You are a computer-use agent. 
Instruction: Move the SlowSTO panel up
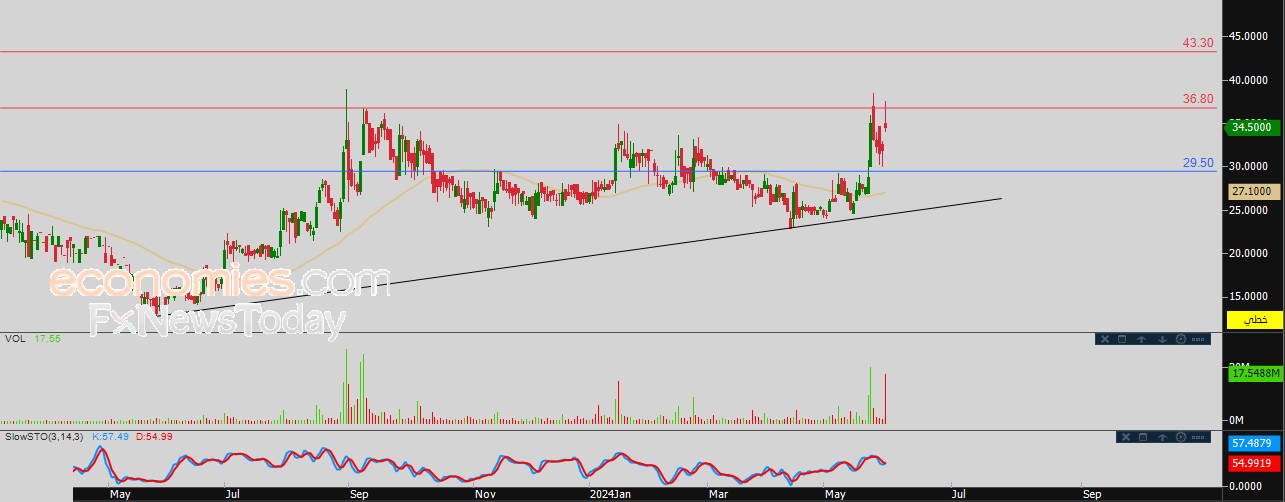(x=1162, y=437)
